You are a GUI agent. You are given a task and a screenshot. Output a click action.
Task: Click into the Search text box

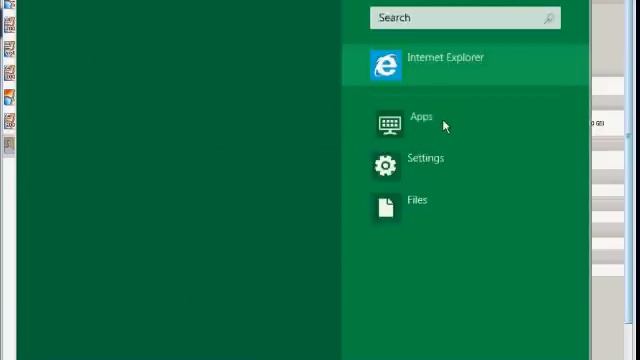coord(465,18)
